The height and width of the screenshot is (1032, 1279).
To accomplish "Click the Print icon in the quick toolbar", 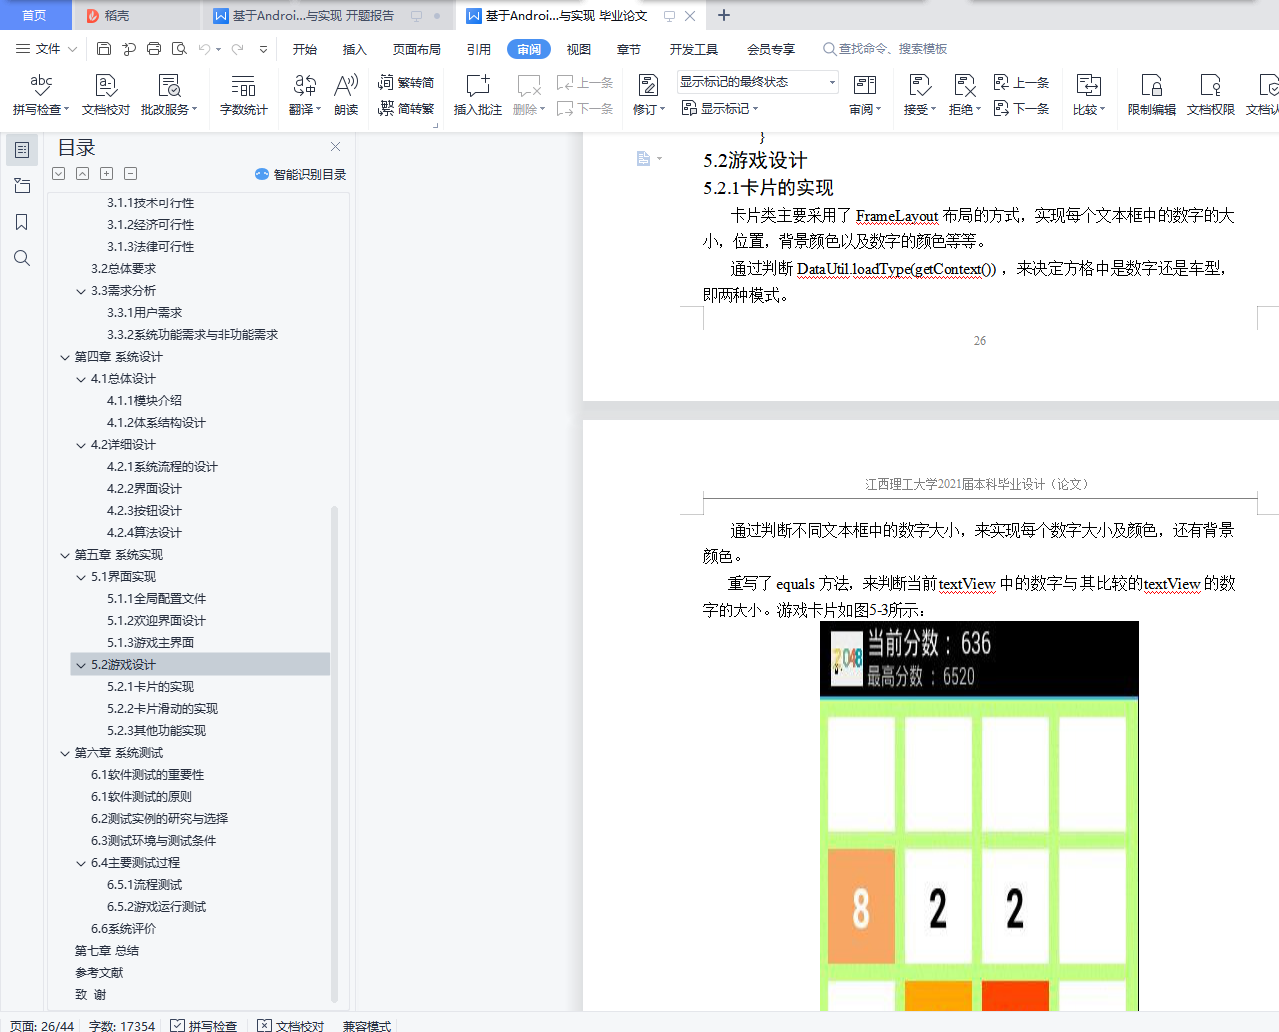I will pyautogui.click(x=154, y=48).
